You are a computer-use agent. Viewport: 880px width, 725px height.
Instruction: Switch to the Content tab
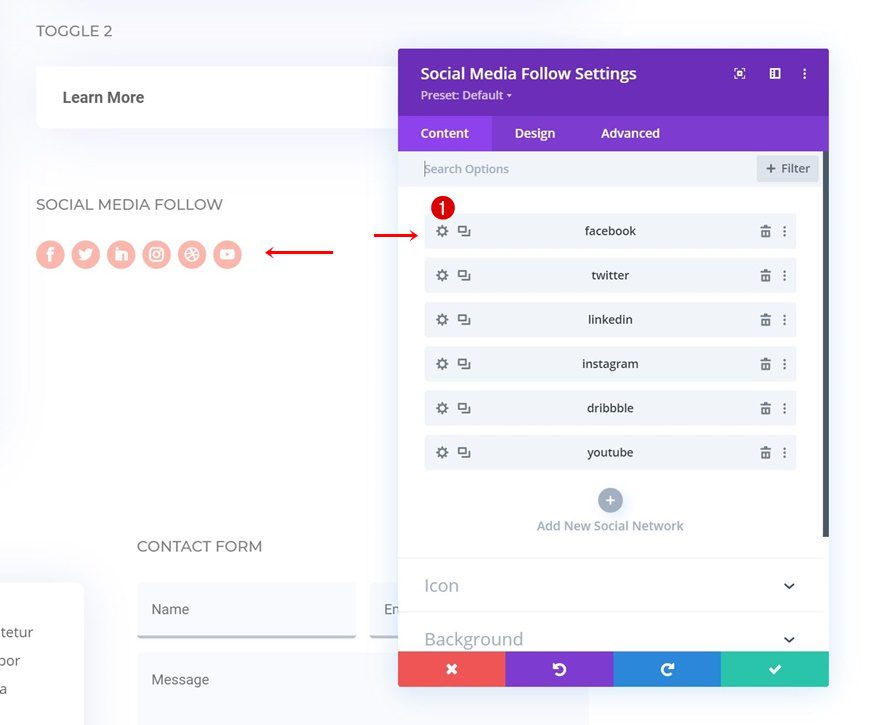point(444,134)
